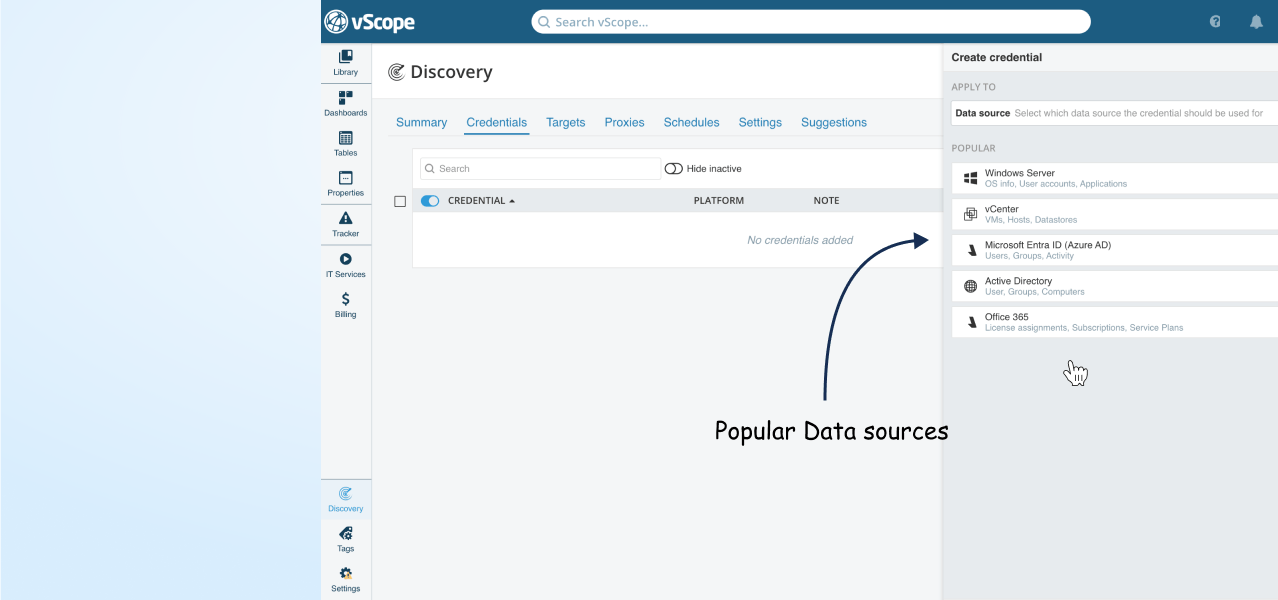Choose Active Directory data source
The image size is (1278, 600).
(1114, 286)
